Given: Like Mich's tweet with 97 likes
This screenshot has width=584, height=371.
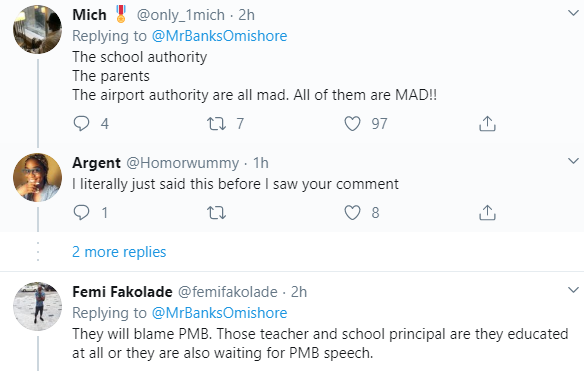Looking at the screenshot, I should (352, 123).
